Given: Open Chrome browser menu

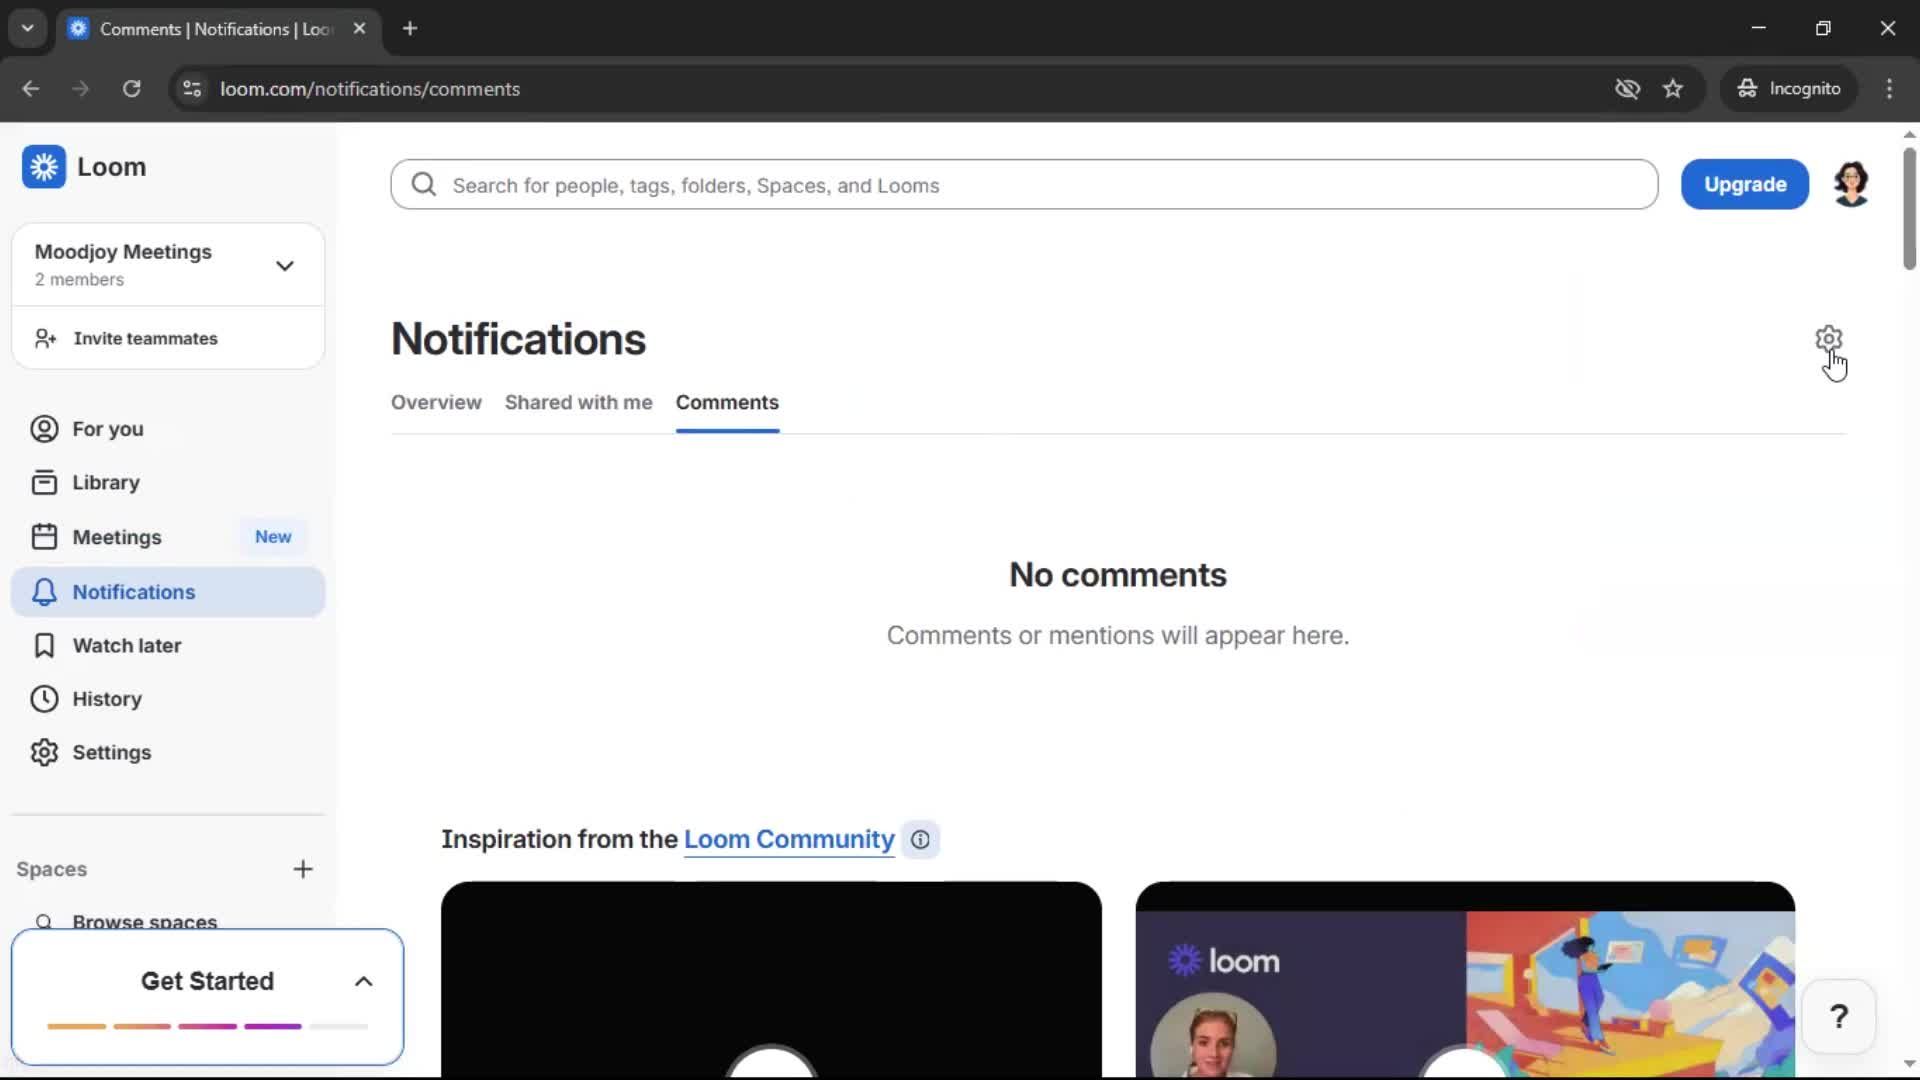Looking at the screenshot, I should click(1890, 88).
